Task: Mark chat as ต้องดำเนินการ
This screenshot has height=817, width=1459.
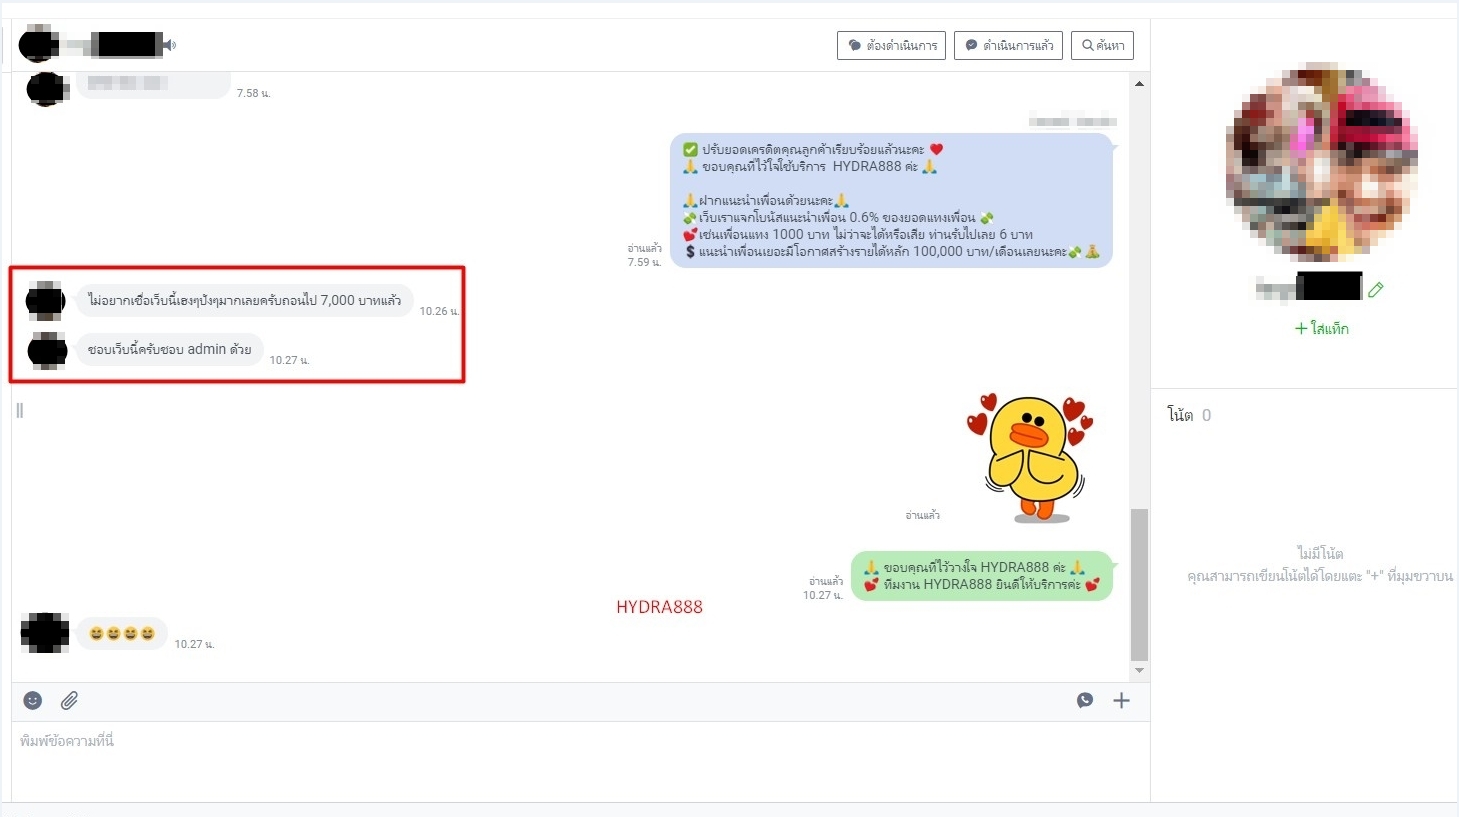Action: tap(891, 45)
